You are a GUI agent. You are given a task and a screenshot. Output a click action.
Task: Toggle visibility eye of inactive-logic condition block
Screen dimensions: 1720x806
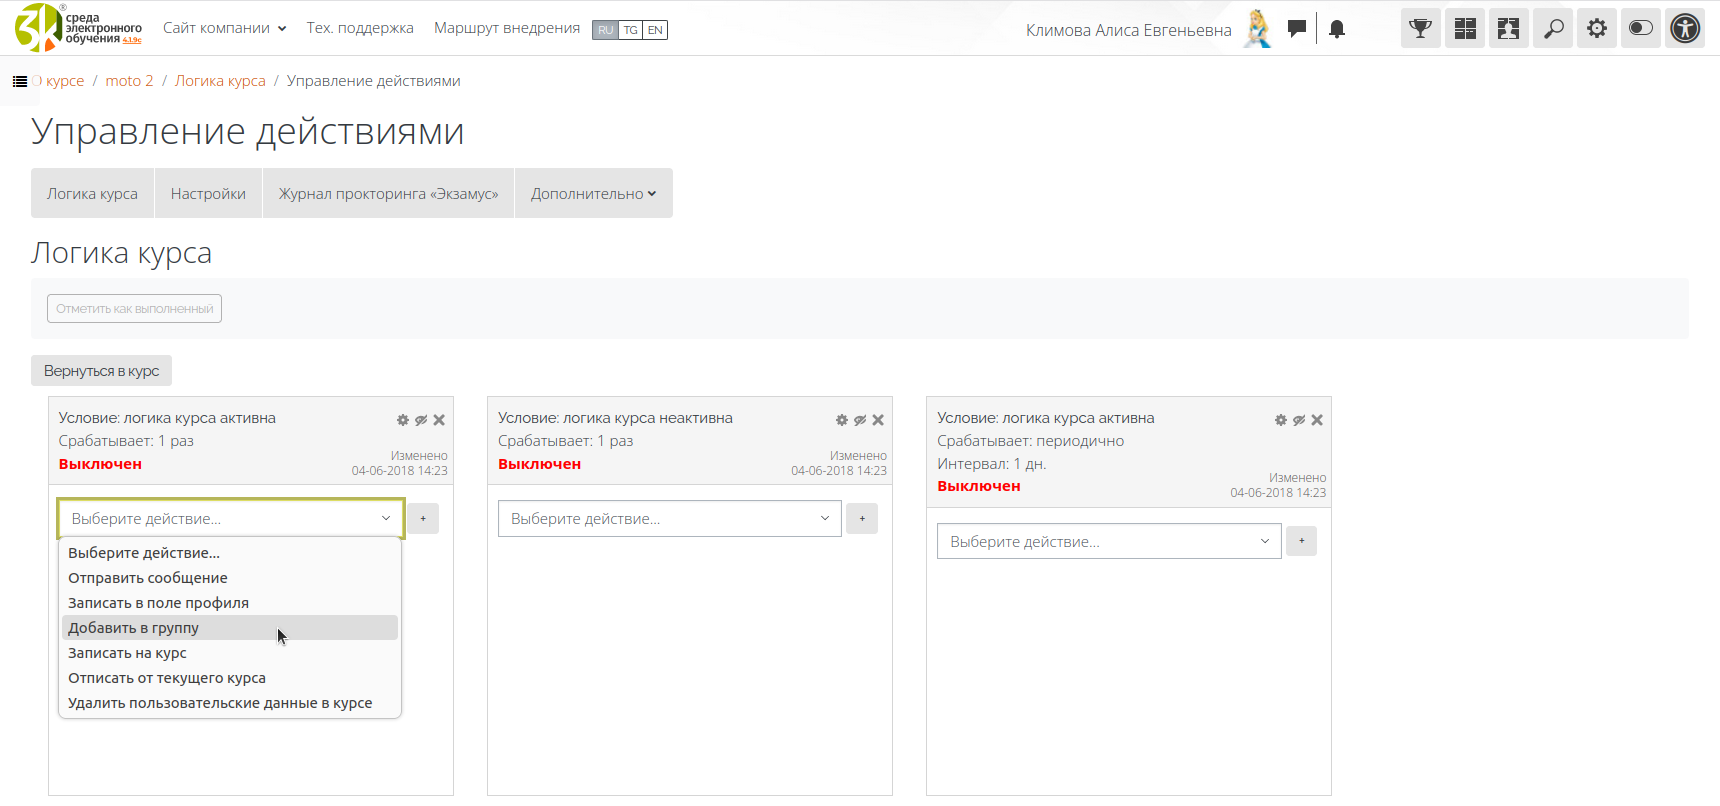[860, 420]
